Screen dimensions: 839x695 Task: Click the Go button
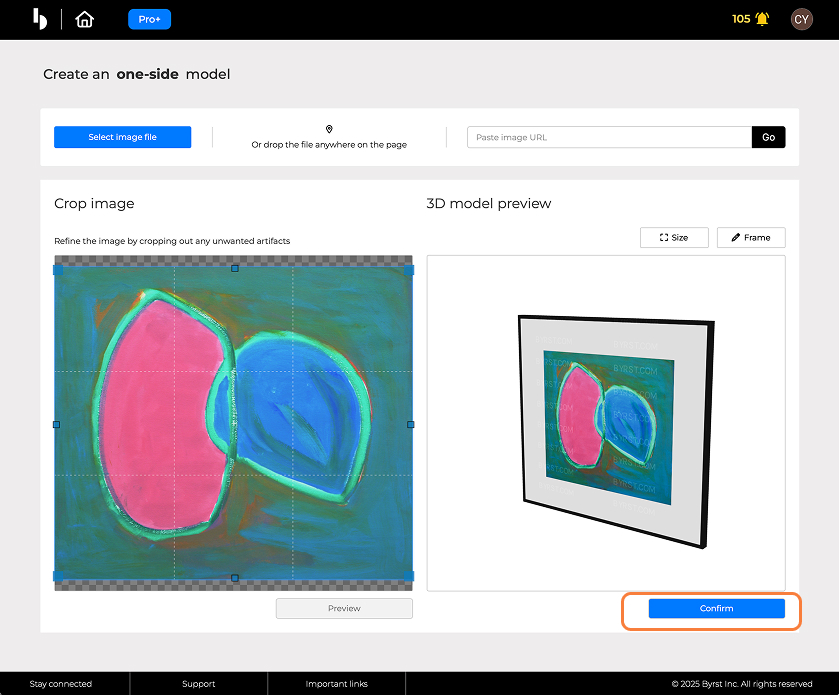[768, 137]
